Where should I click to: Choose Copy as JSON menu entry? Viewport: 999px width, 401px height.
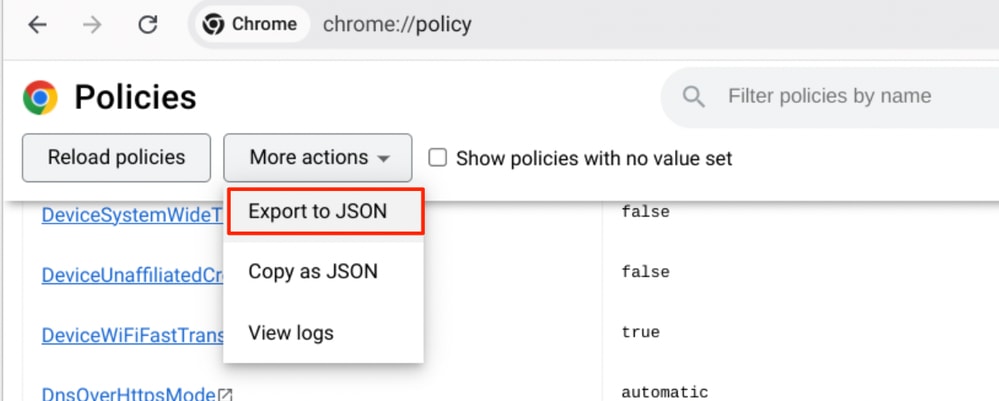[x=313, y=271]
